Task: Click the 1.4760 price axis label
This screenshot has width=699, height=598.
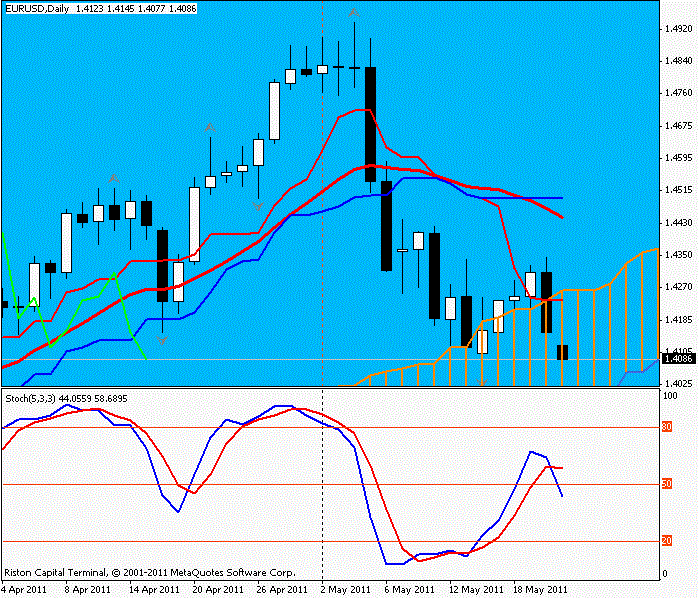Action: click(678, 93)
